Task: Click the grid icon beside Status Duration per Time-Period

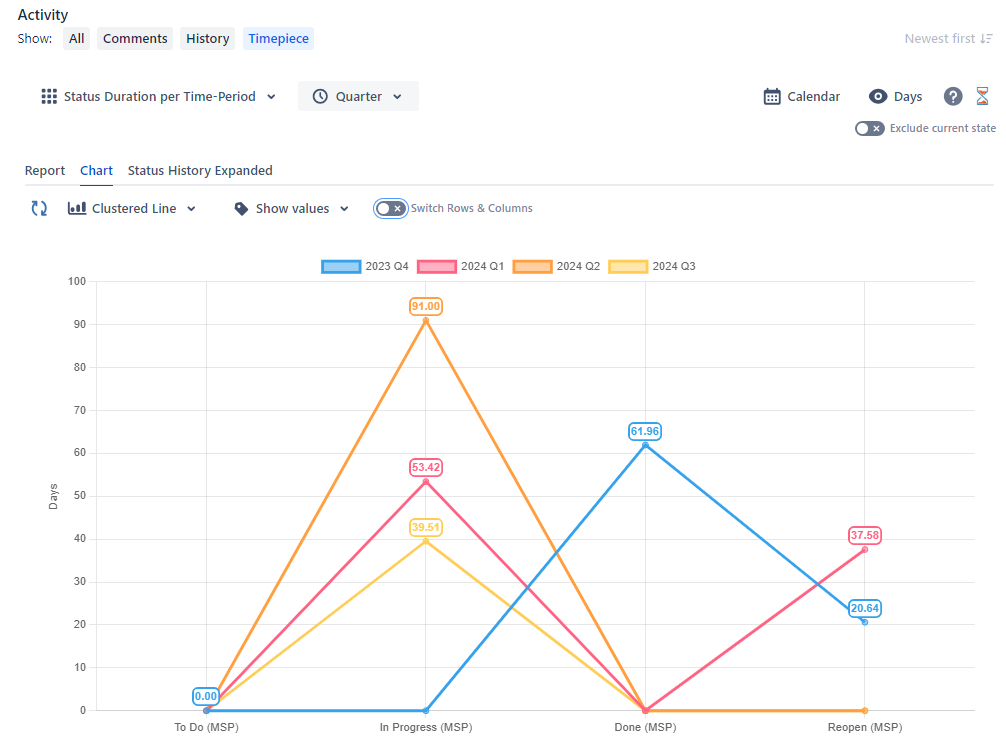Action: click(x=48, y=96)
